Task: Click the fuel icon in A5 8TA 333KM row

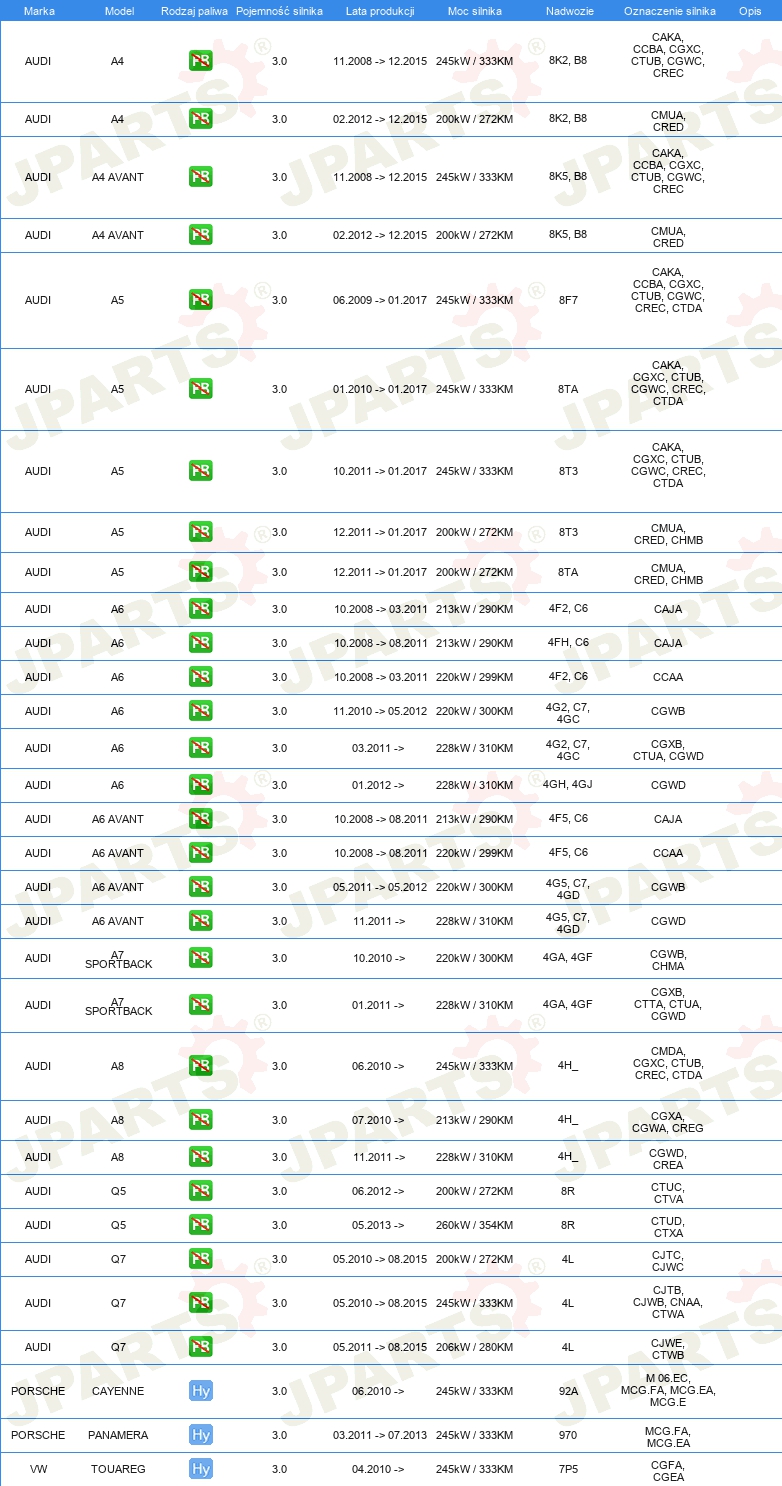Action: 201,389
